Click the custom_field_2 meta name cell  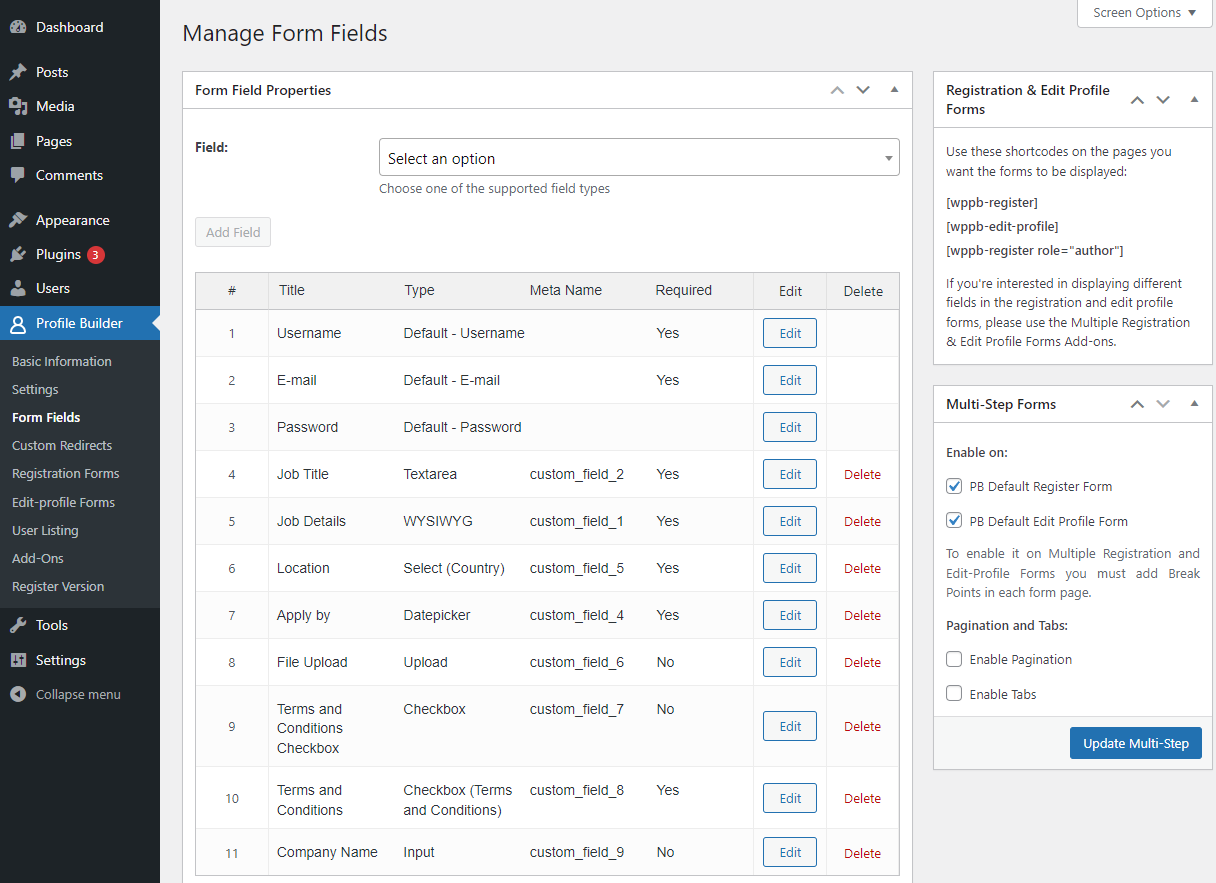(x=577, y=474)
